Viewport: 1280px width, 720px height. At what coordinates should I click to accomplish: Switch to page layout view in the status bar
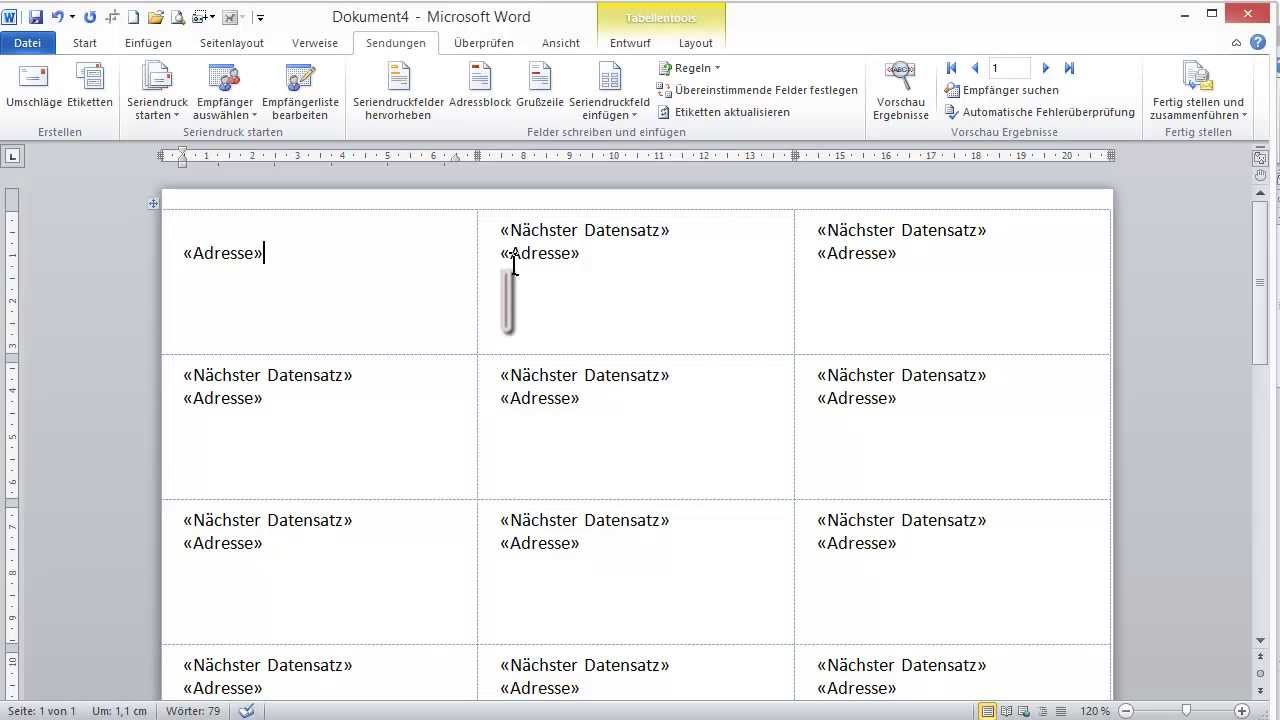985,711
